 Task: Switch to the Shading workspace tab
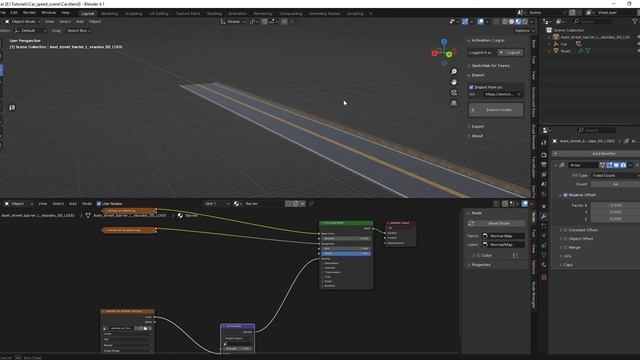click(214, 13)
